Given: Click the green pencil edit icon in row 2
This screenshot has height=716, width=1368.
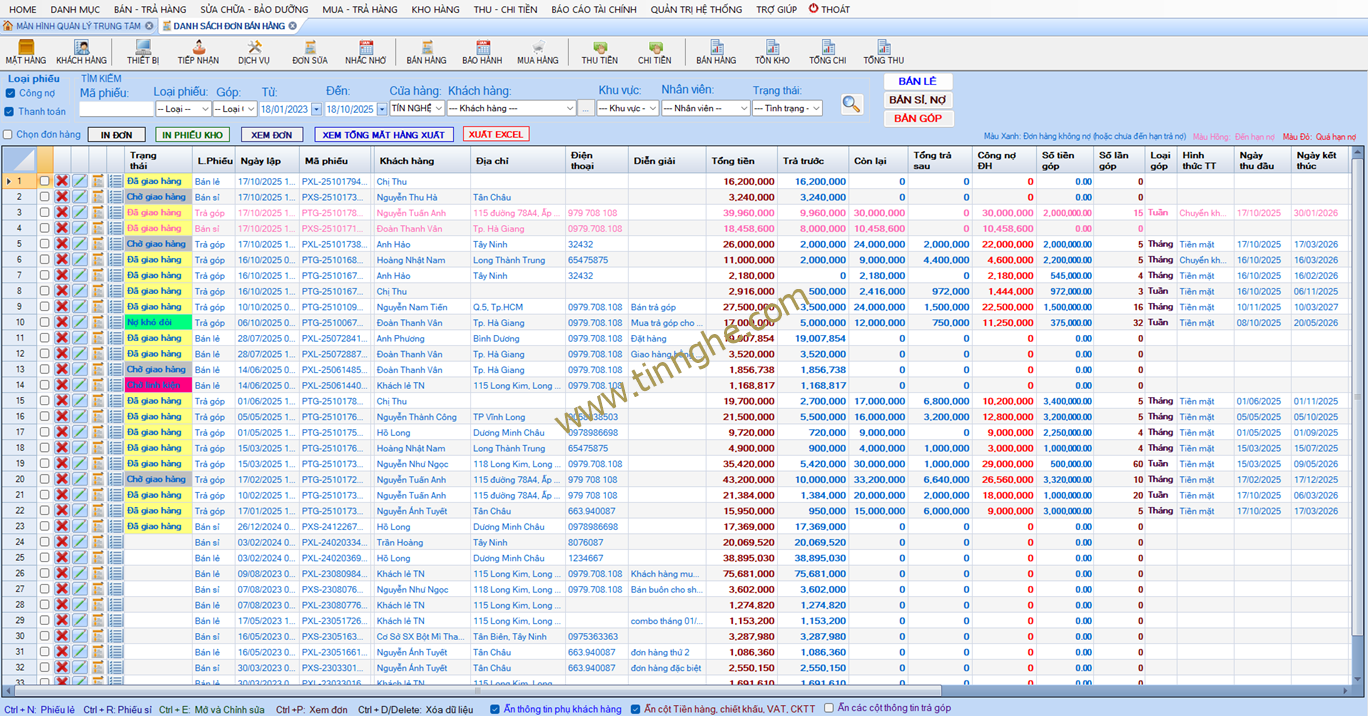Looking at the screenshot, I should (80, 198).
